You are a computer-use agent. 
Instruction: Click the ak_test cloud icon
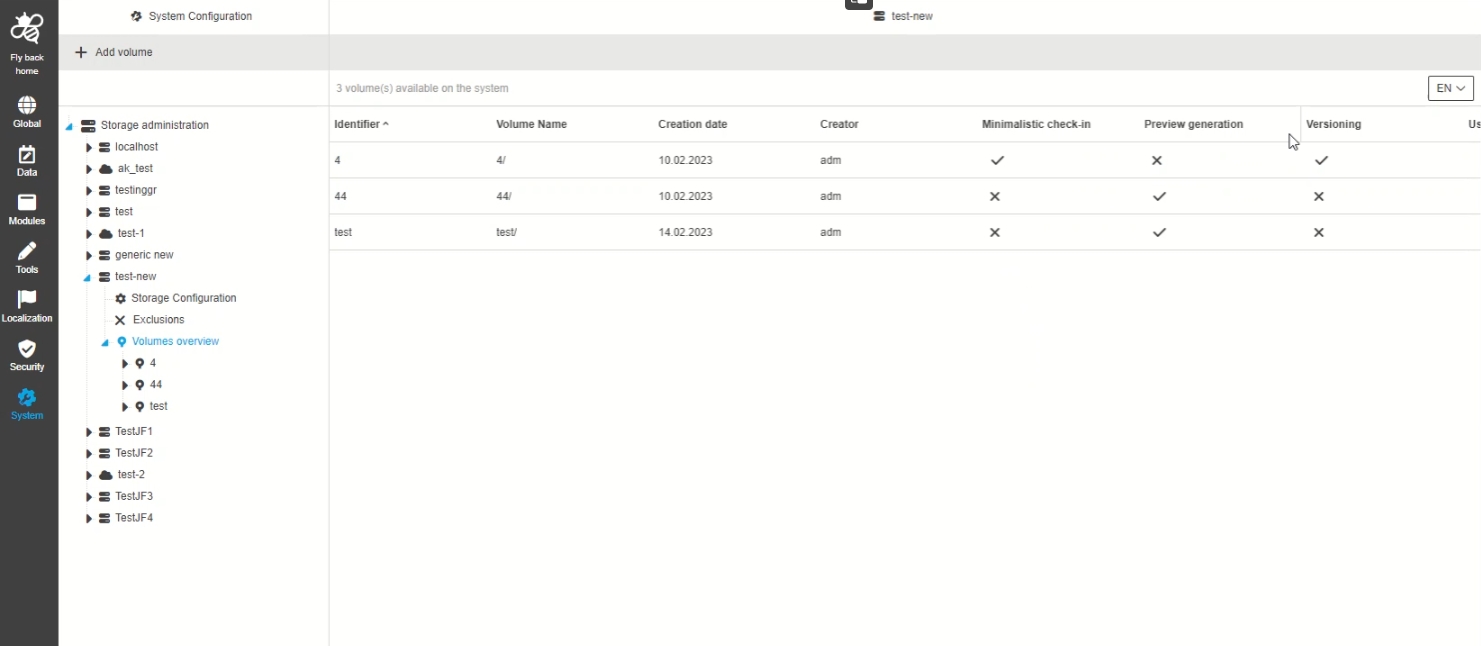(x=106, y=169)
